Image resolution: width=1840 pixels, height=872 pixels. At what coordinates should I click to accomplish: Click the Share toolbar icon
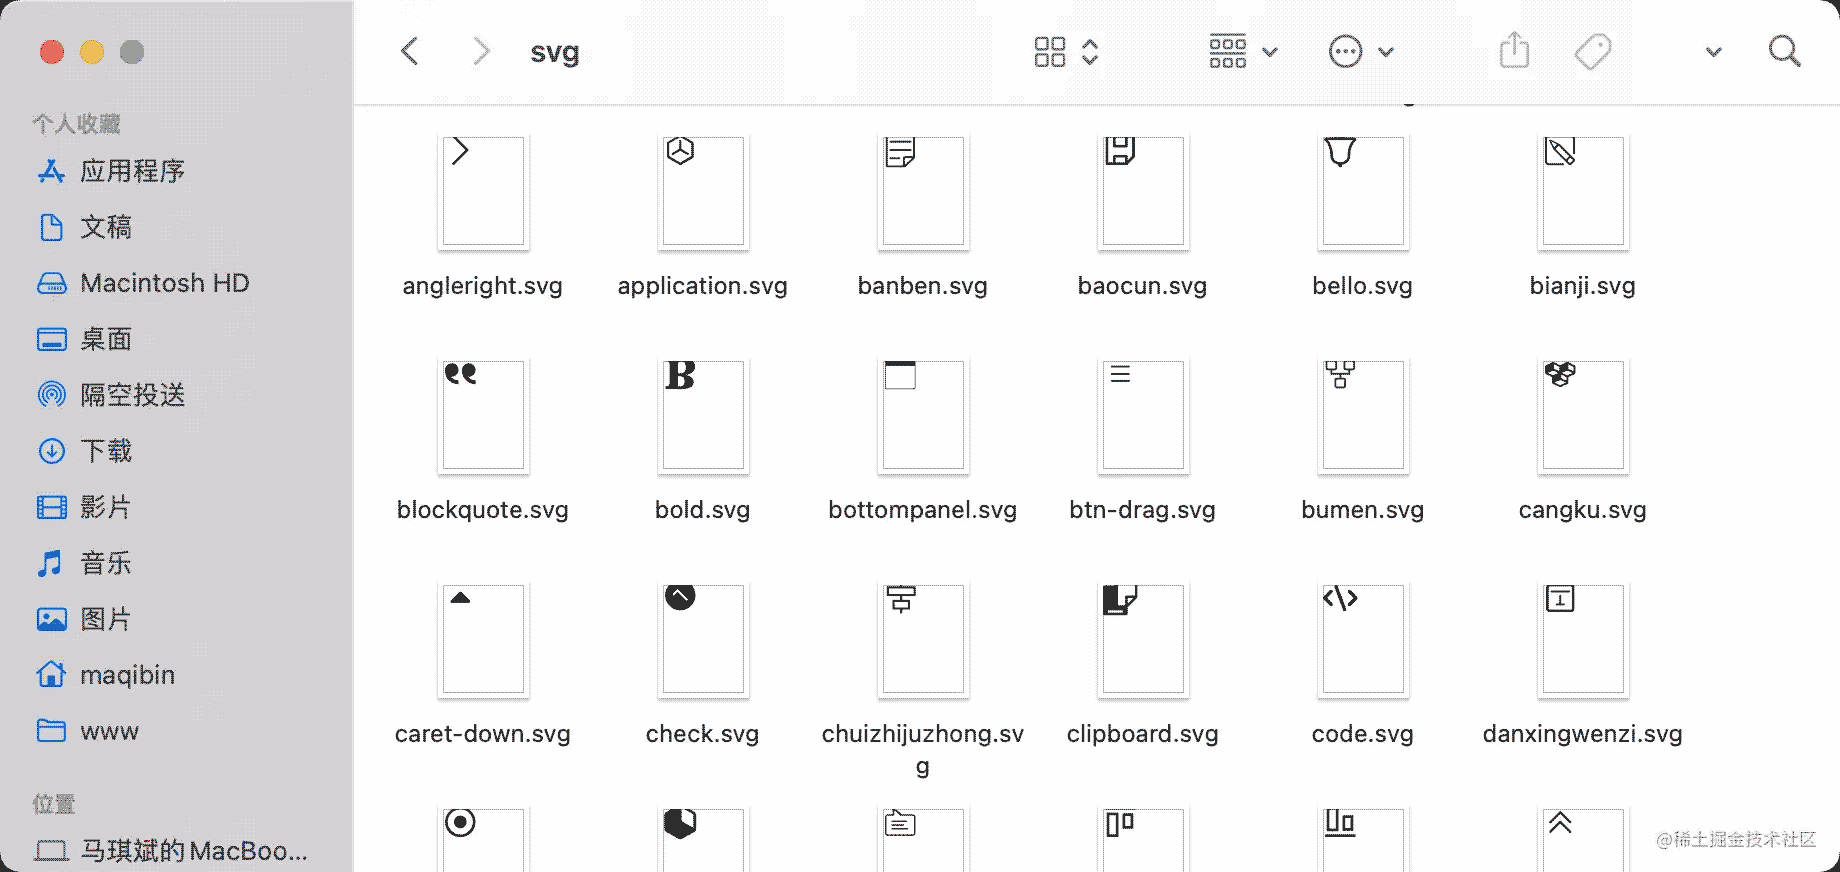pos(1514,51)
